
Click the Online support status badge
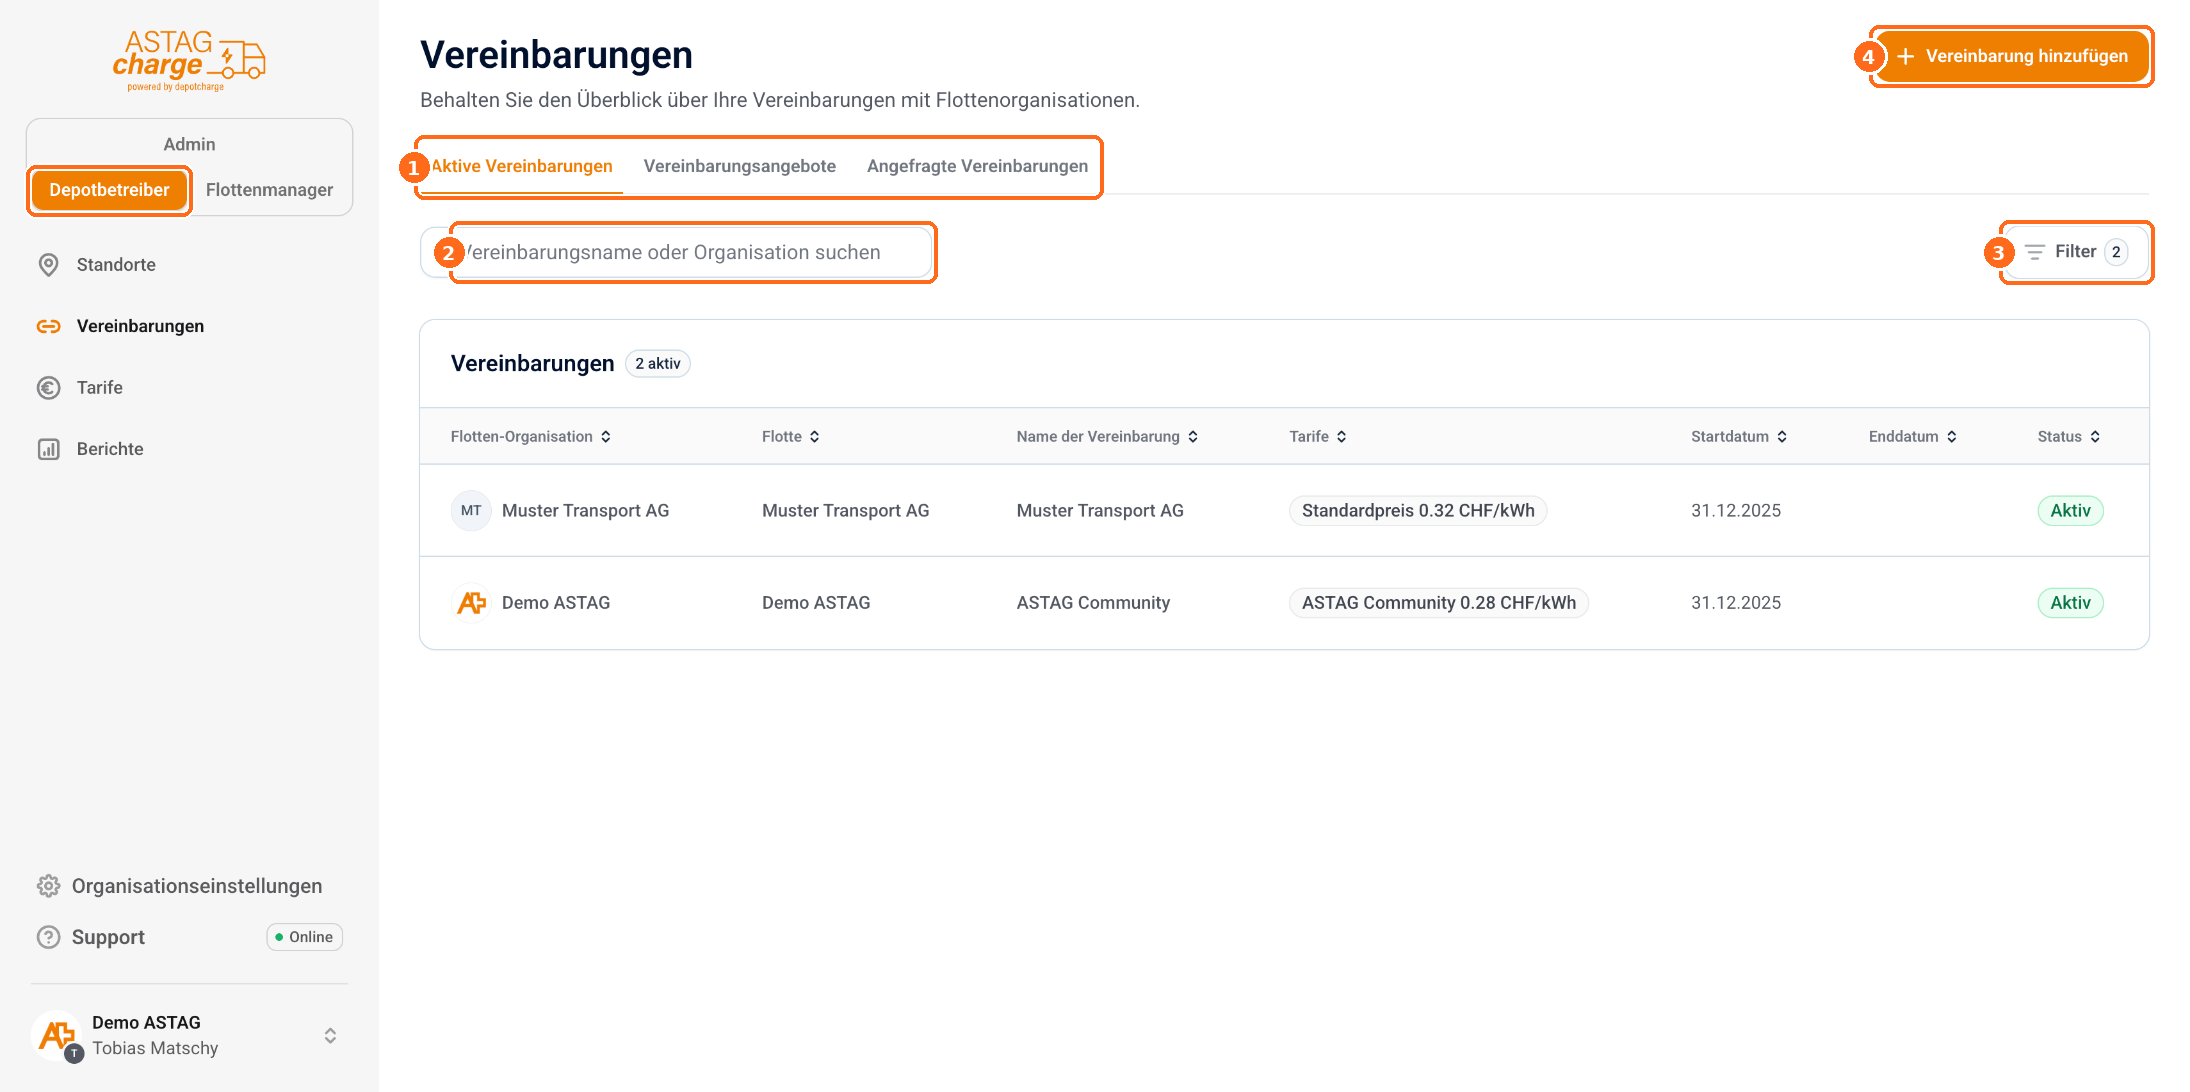click(305, 937)
